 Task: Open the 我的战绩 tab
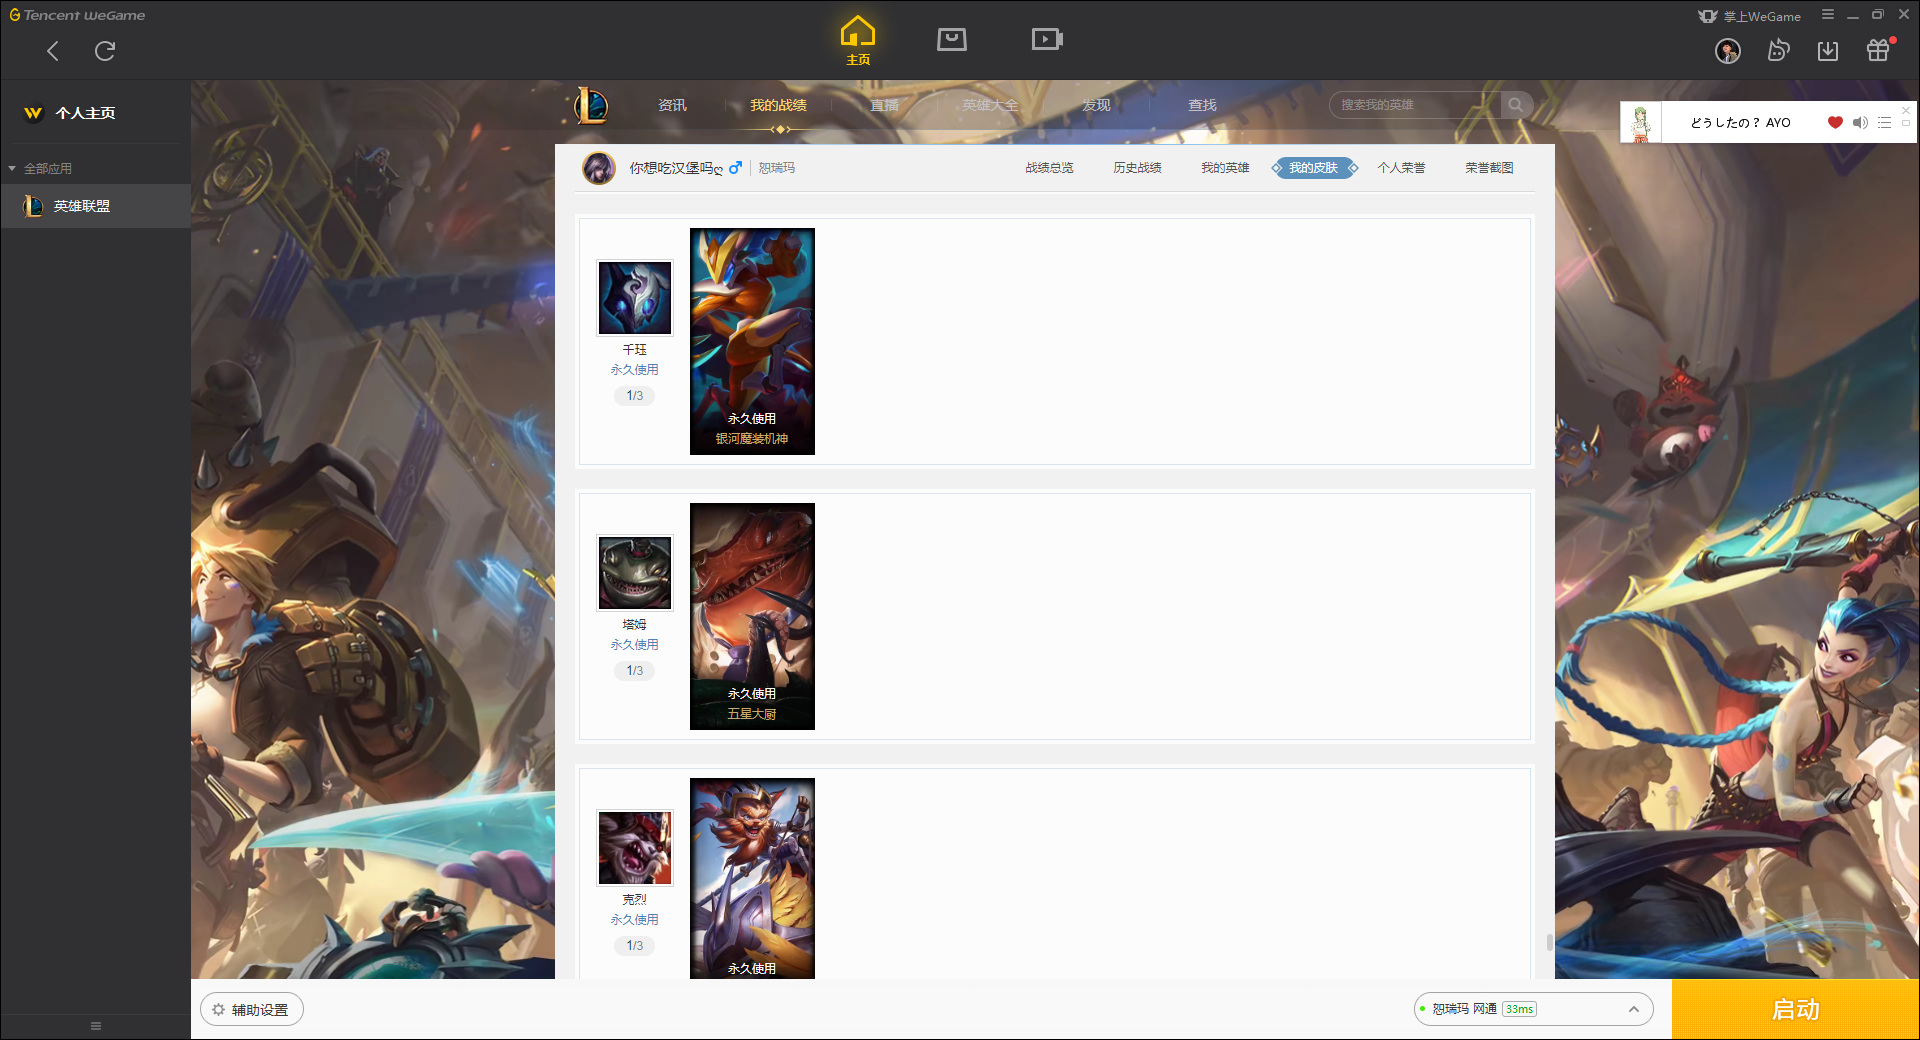tap(778, 105)
